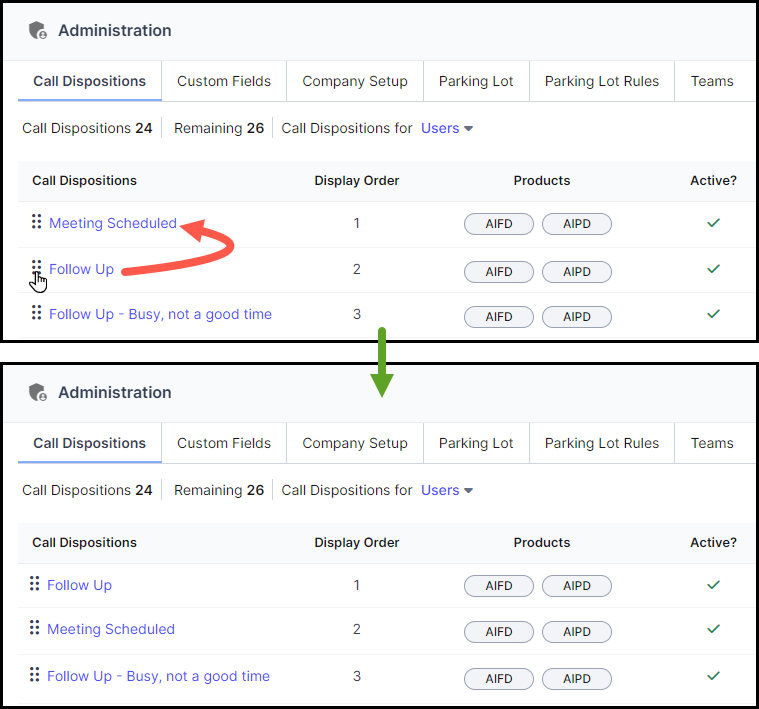Click drag handle beside Follow Up in bottom panel

(x=34, y=584)
